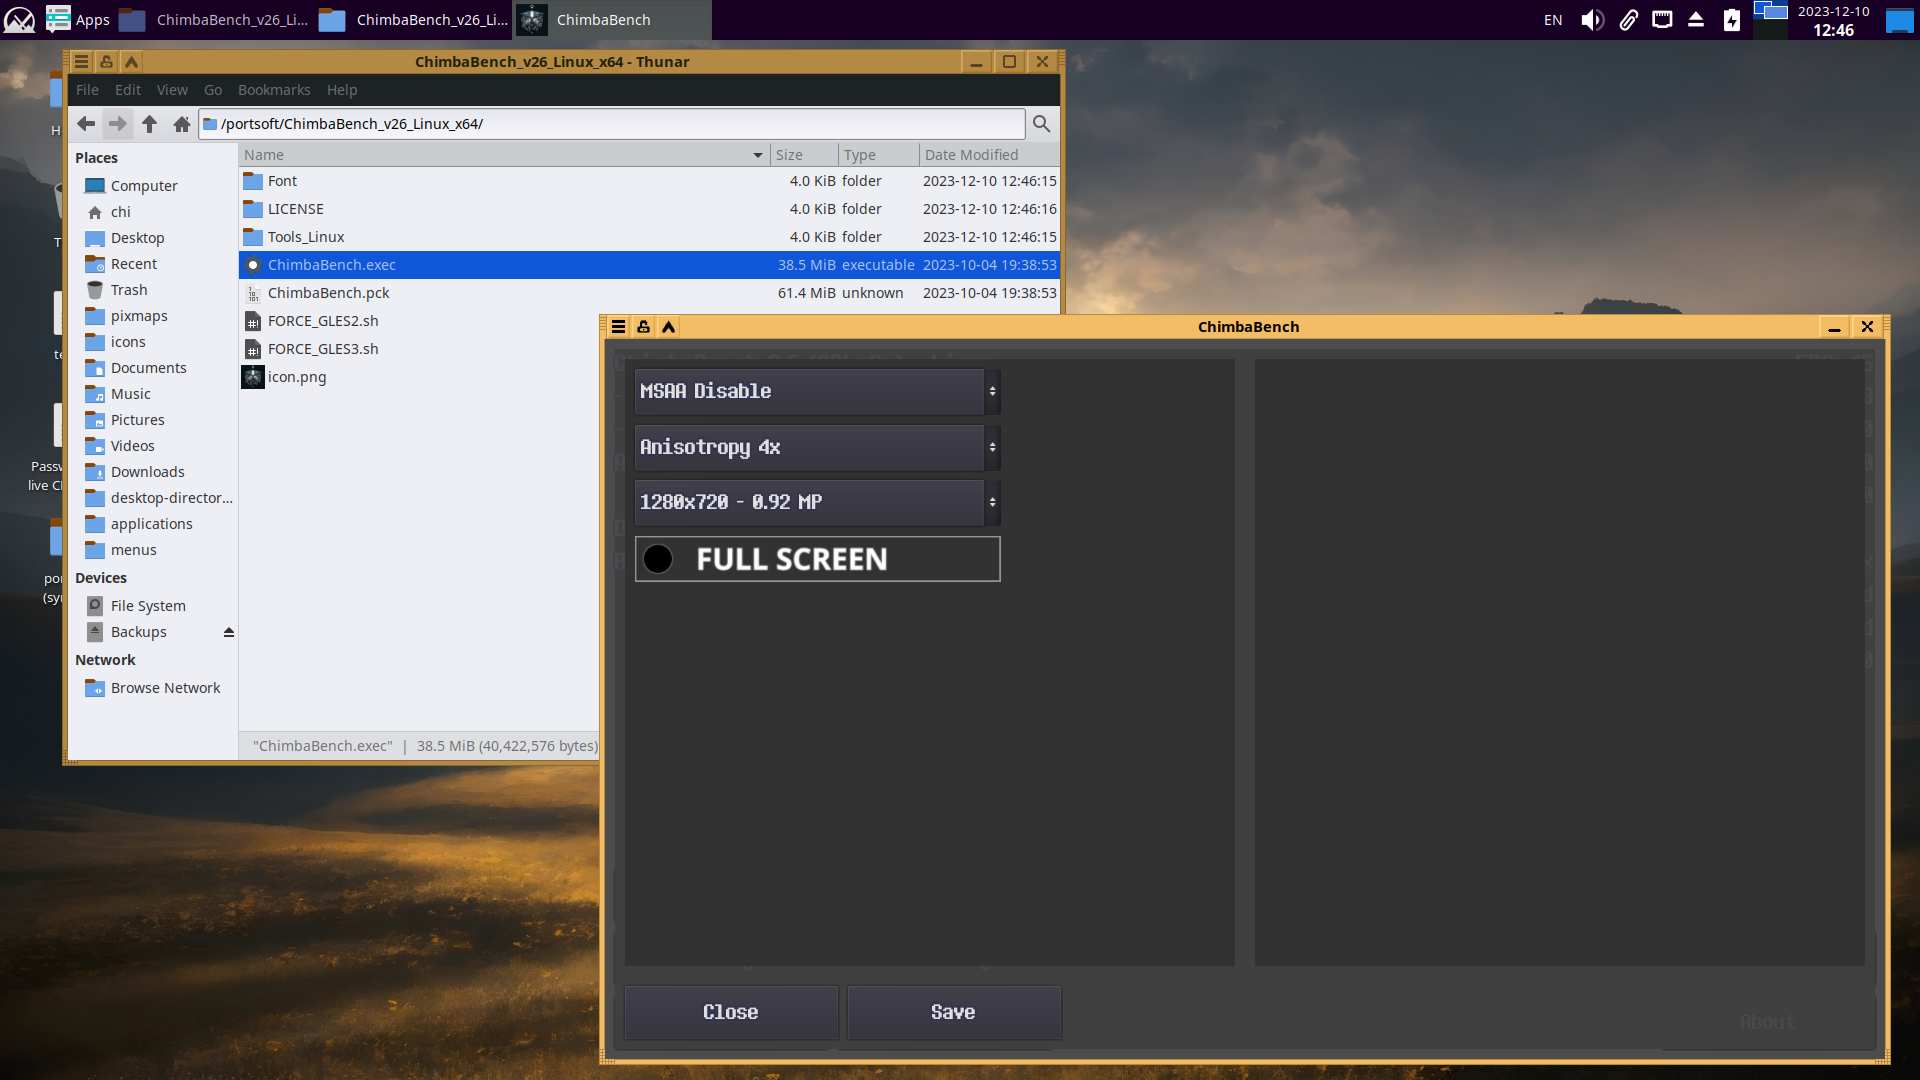
Task: Expand the Anisotropy 4x dropdown
Action: (817, 447)
